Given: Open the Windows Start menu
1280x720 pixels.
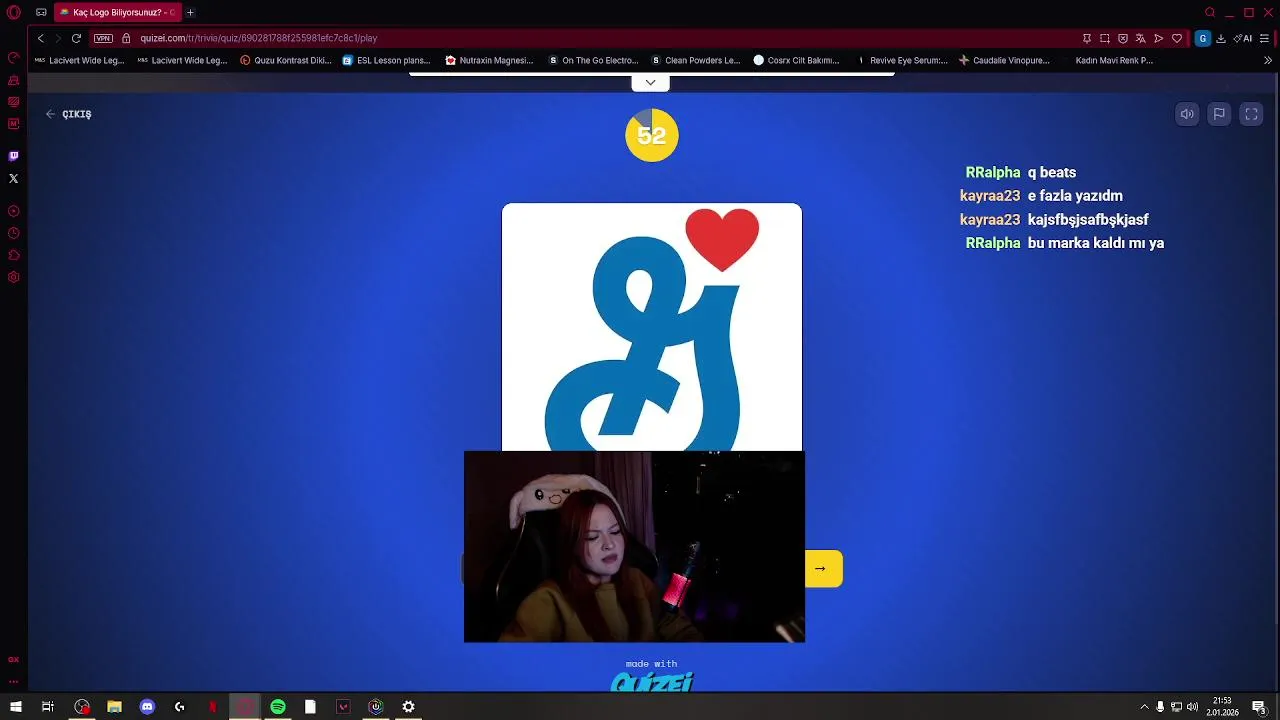Looking at the screenshot, I should [x=16, y=707].
